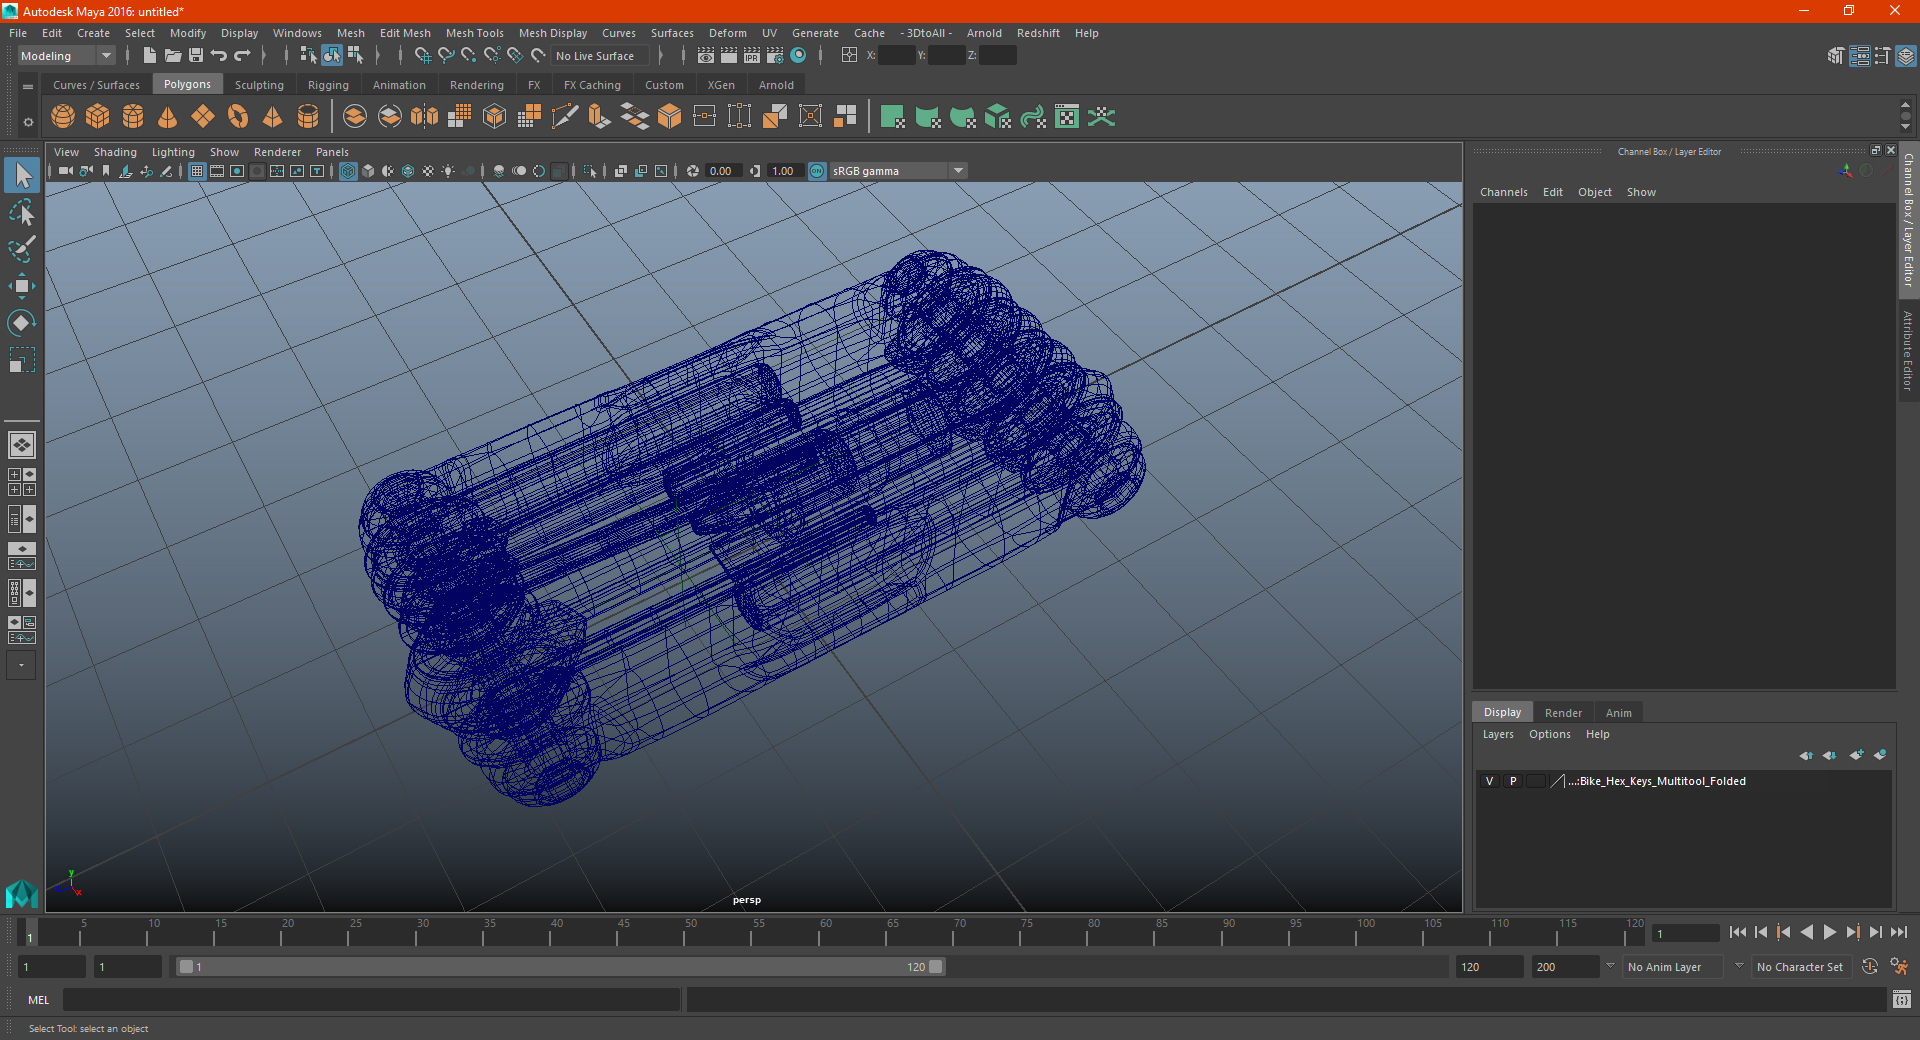1920x1040 pixels.
Task: Click the shelf scroll up arrow
Action: pos(1905,105)
